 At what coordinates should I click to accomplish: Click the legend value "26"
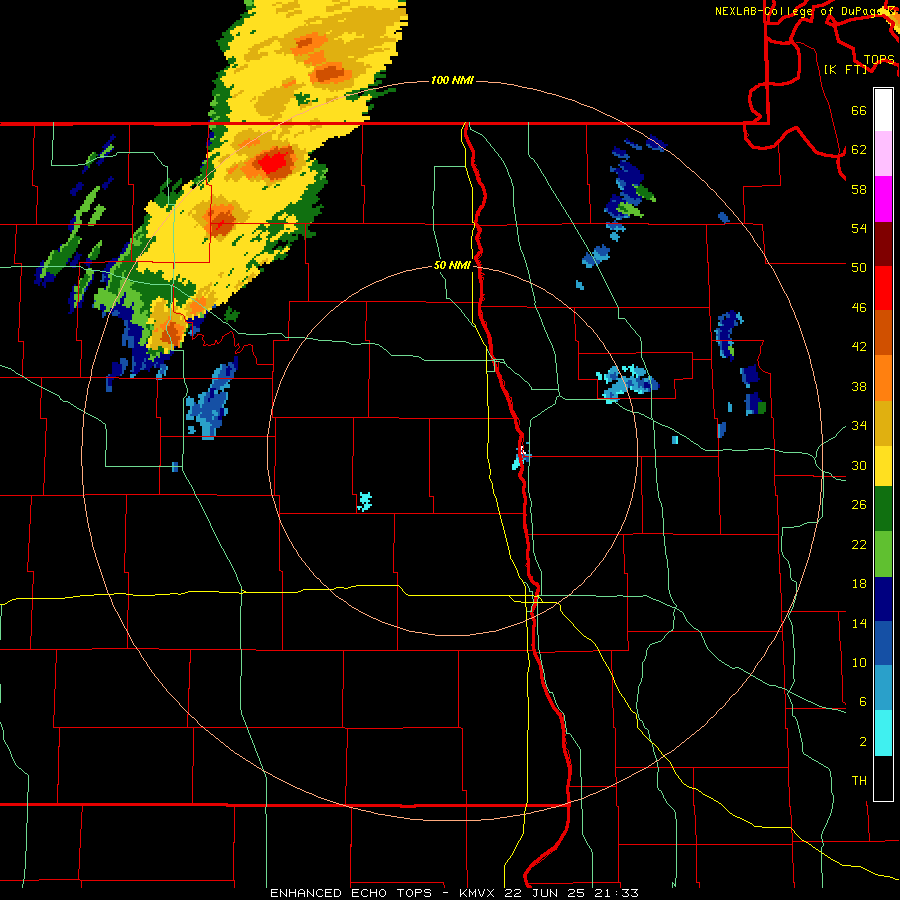859,505
